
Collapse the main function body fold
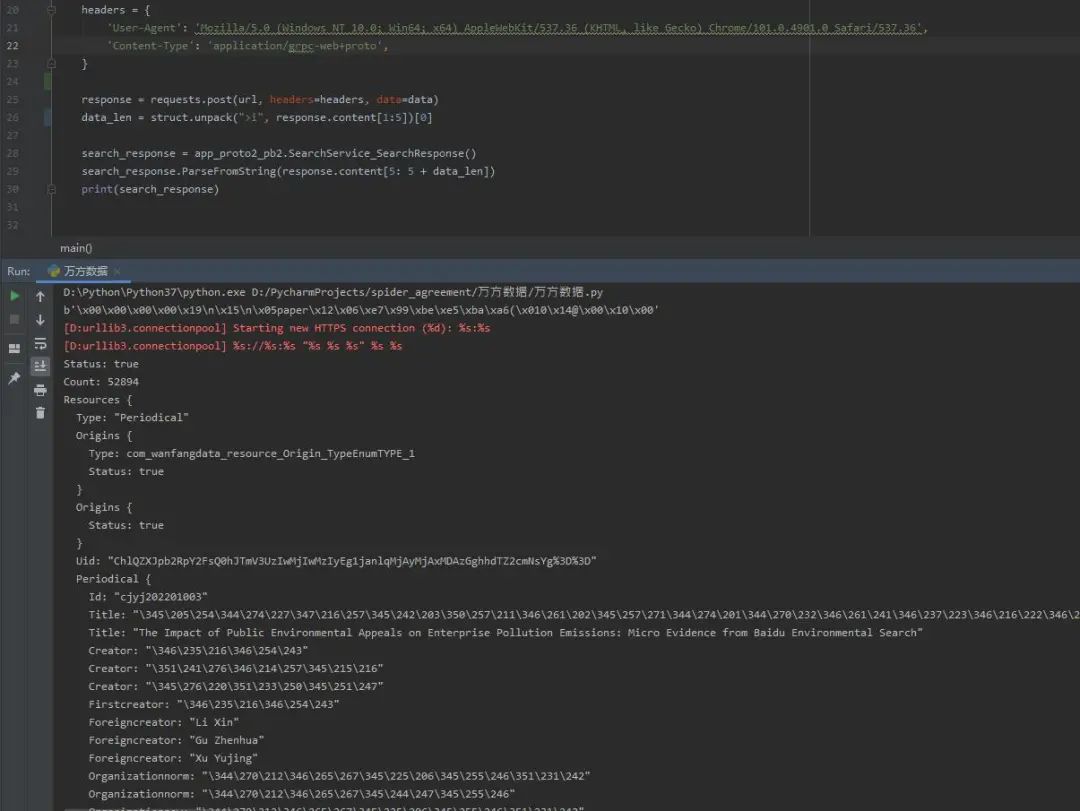pos(51,187)
